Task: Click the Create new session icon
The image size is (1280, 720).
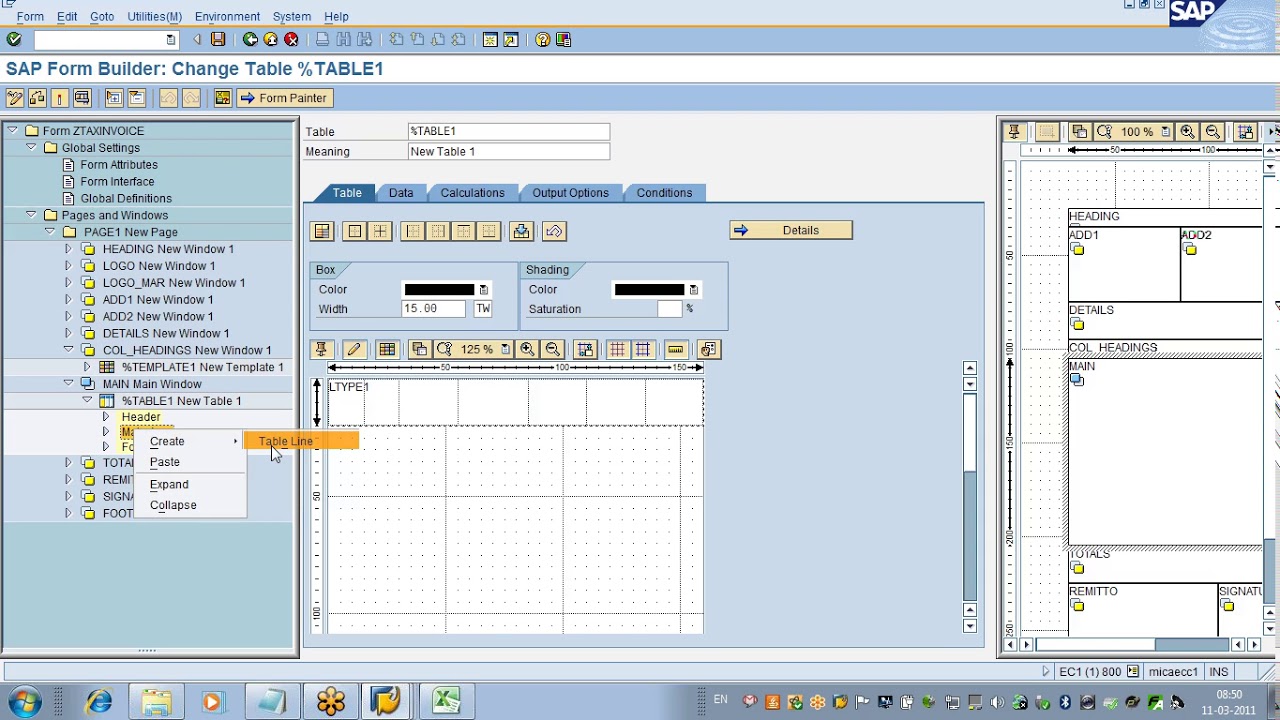Action: 490,39
